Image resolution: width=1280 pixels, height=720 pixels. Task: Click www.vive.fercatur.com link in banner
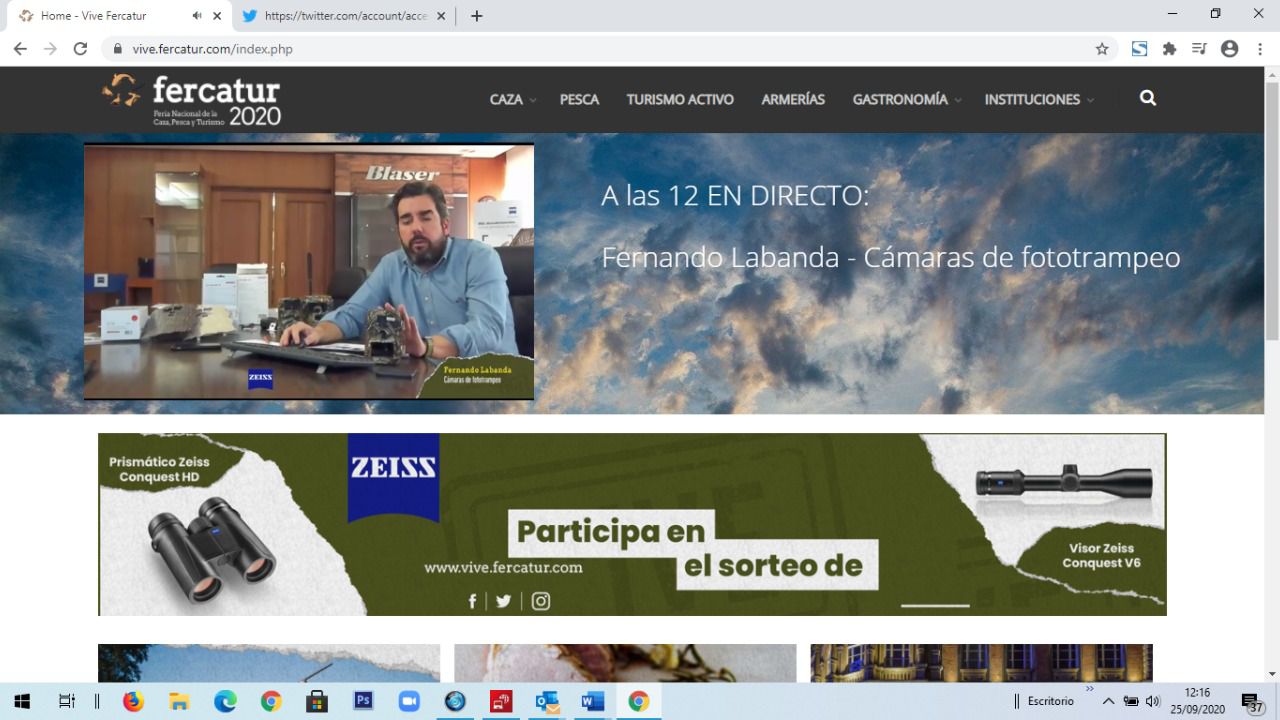[503, 567]
